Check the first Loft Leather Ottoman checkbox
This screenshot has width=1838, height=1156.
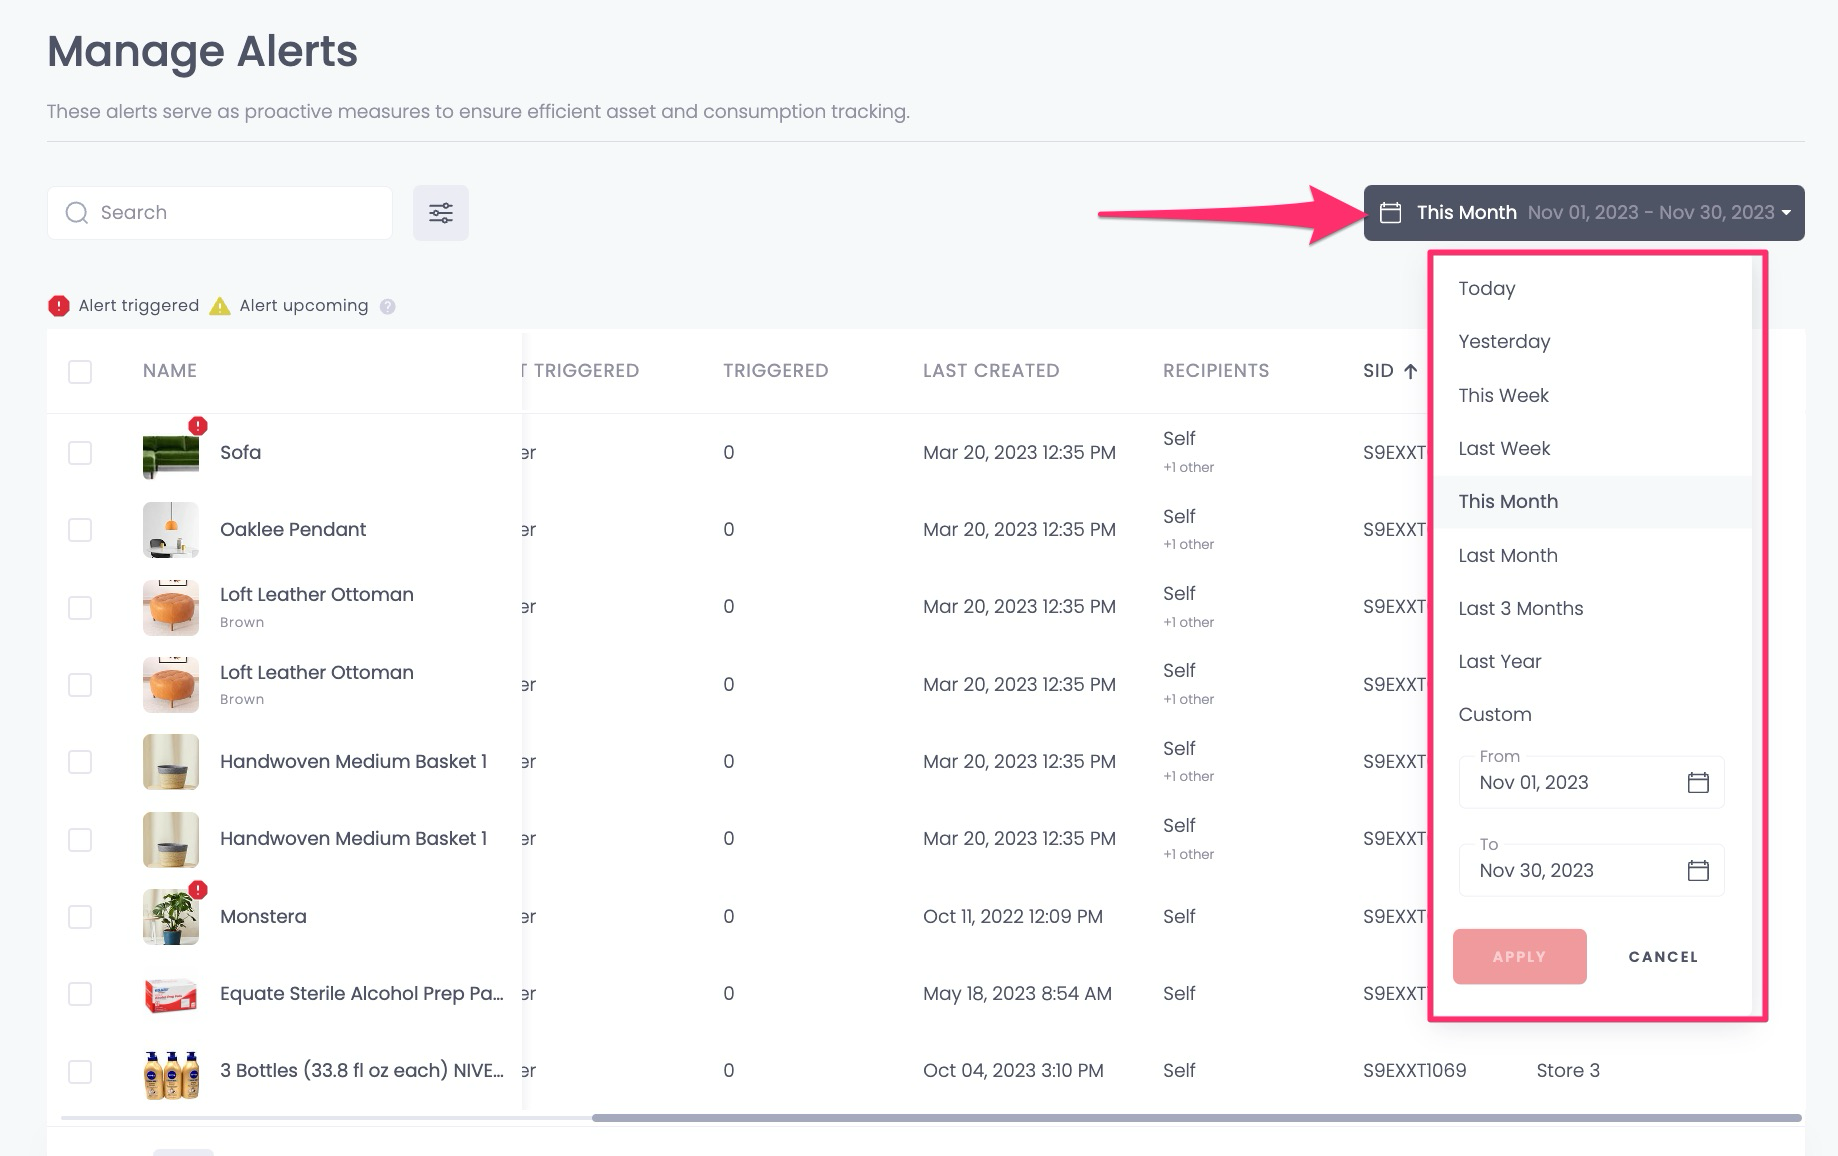tap(80, 608)
